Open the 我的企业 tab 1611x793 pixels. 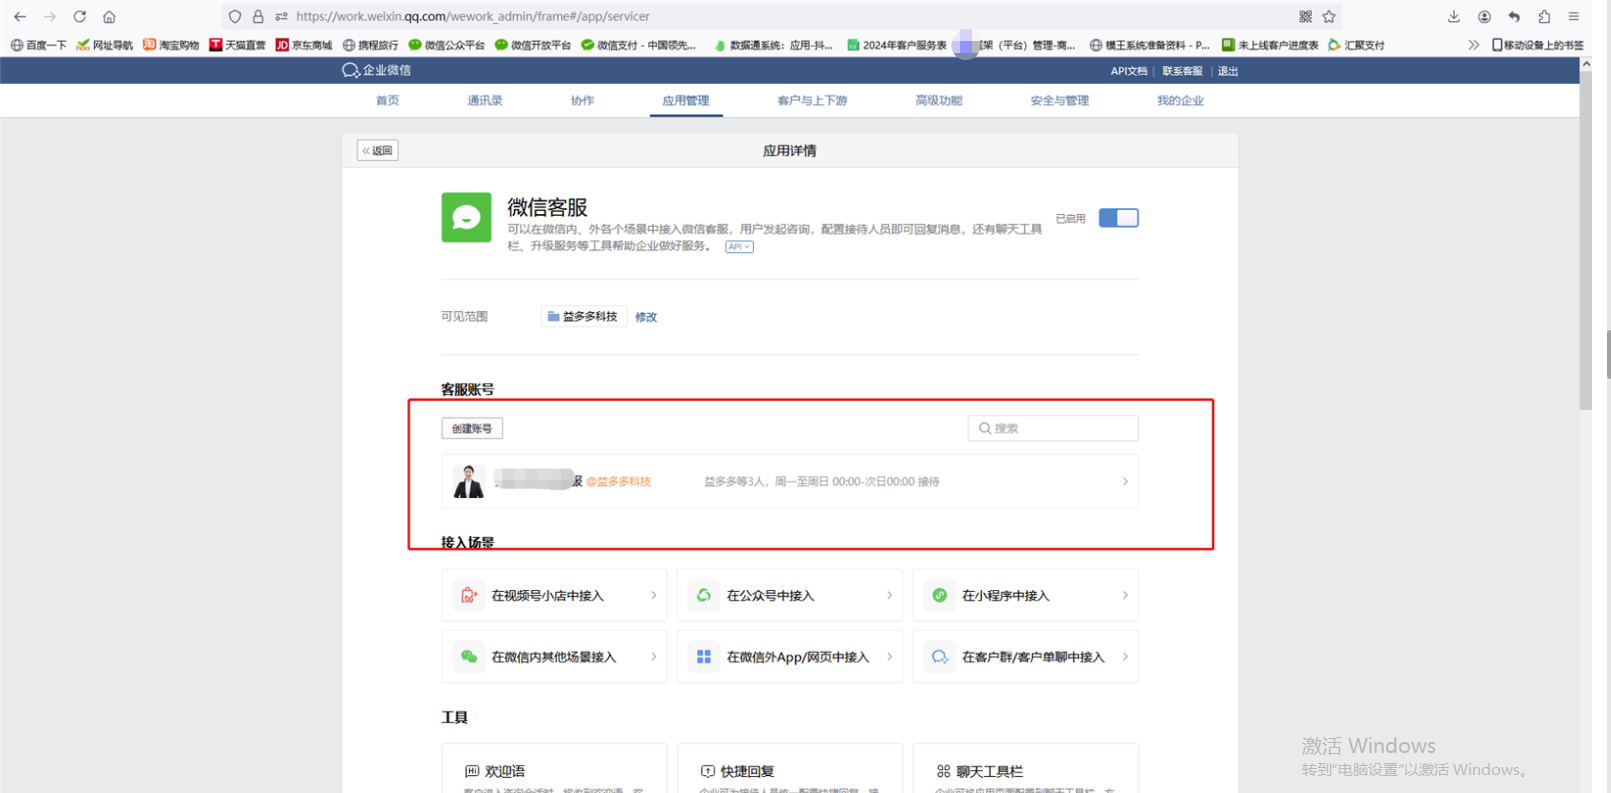(1180, 100)
